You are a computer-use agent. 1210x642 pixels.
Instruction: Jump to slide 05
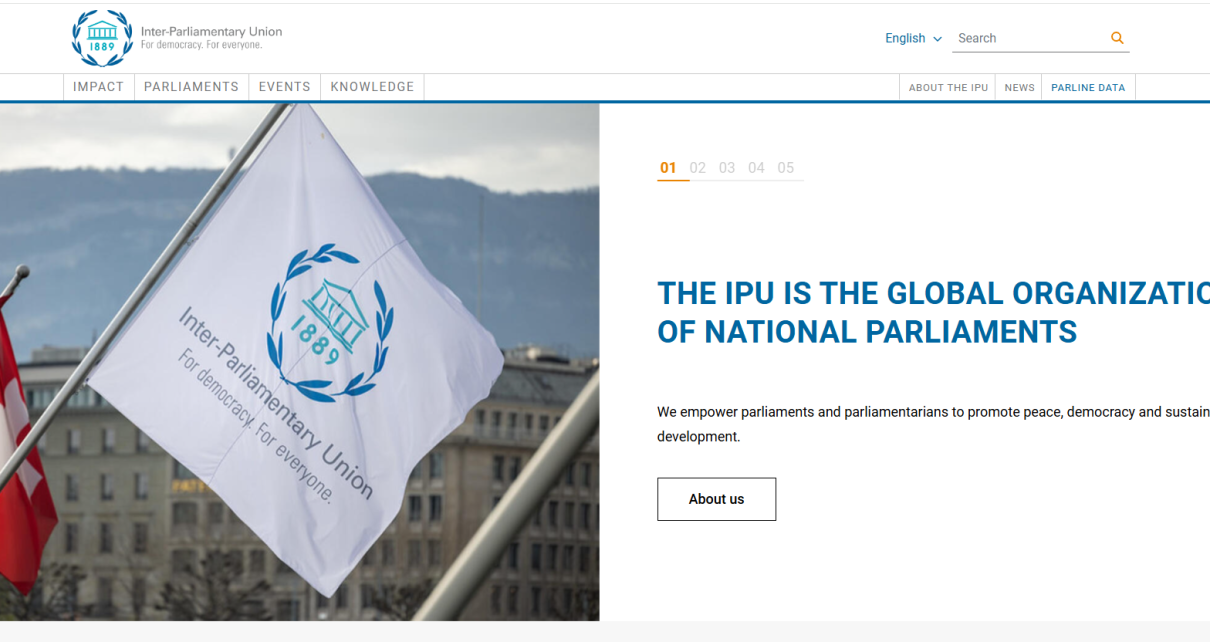click(786, 168)
